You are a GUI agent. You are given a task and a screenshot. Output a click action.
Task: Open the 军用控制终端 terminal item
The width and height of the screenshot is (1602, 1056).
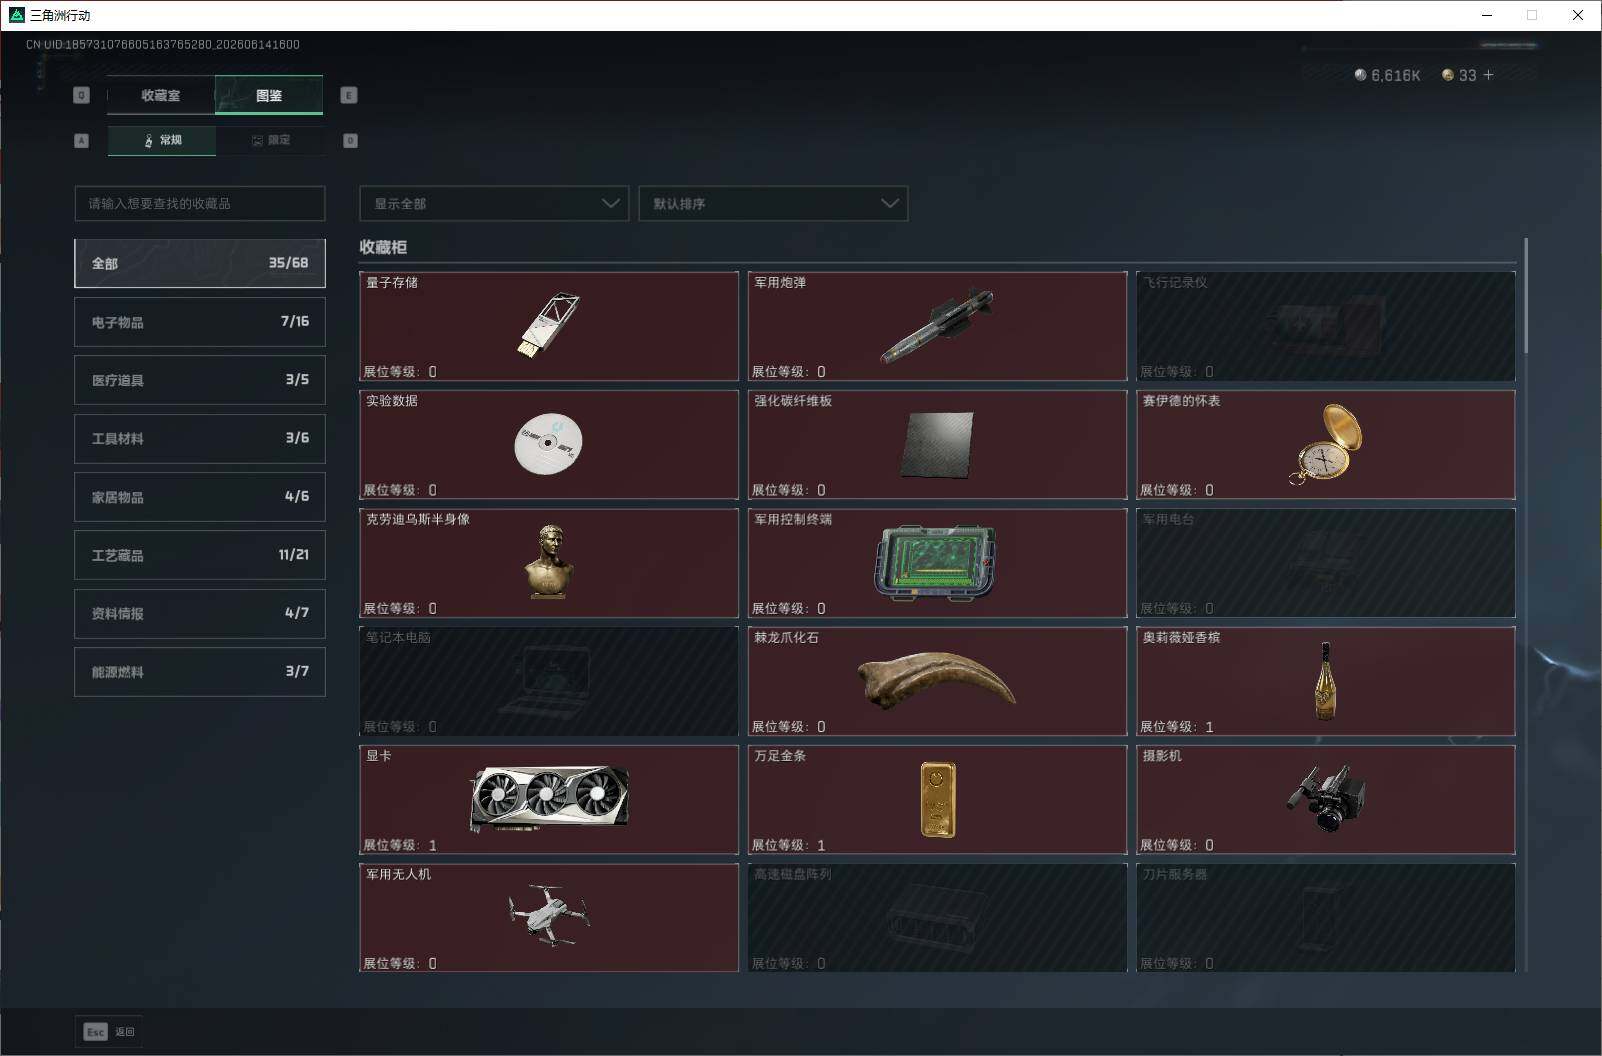[x=937, y=563]
